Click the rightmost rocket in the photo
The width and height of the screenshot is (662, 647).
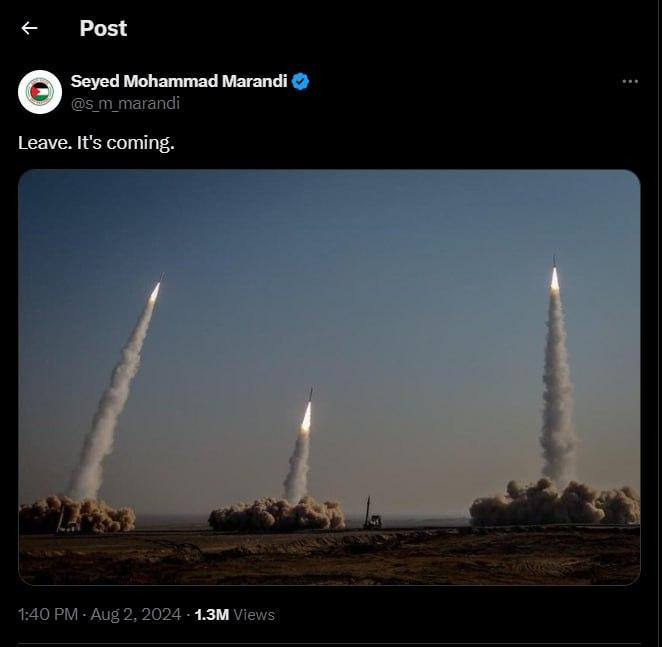[x=554, y=275]
